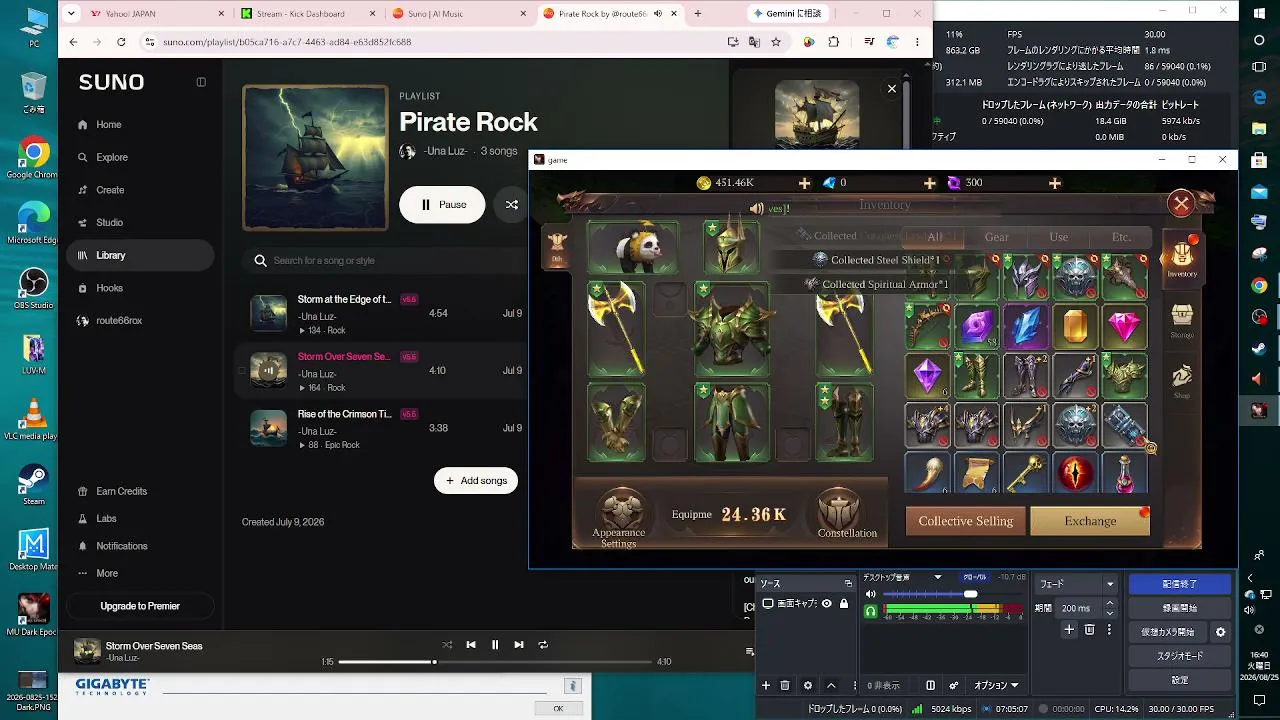
Task: Switch to the Gear inventory tab
Action: [x=996, y=237]
